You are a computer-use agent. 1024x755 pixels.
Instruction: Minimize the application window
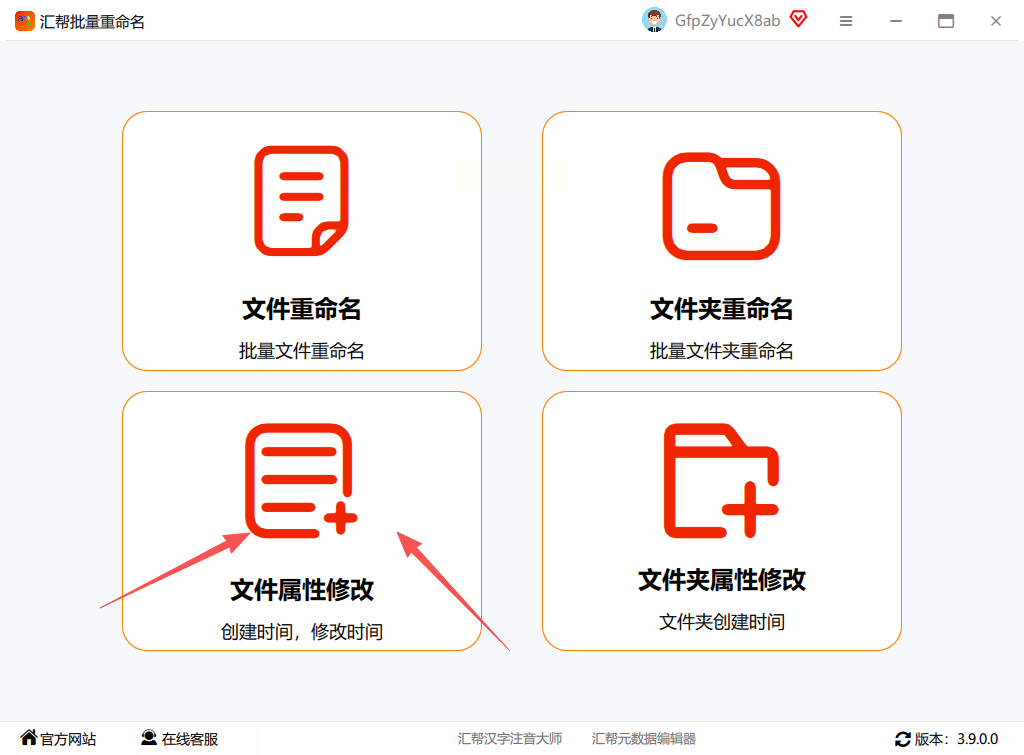pos(896,22)
